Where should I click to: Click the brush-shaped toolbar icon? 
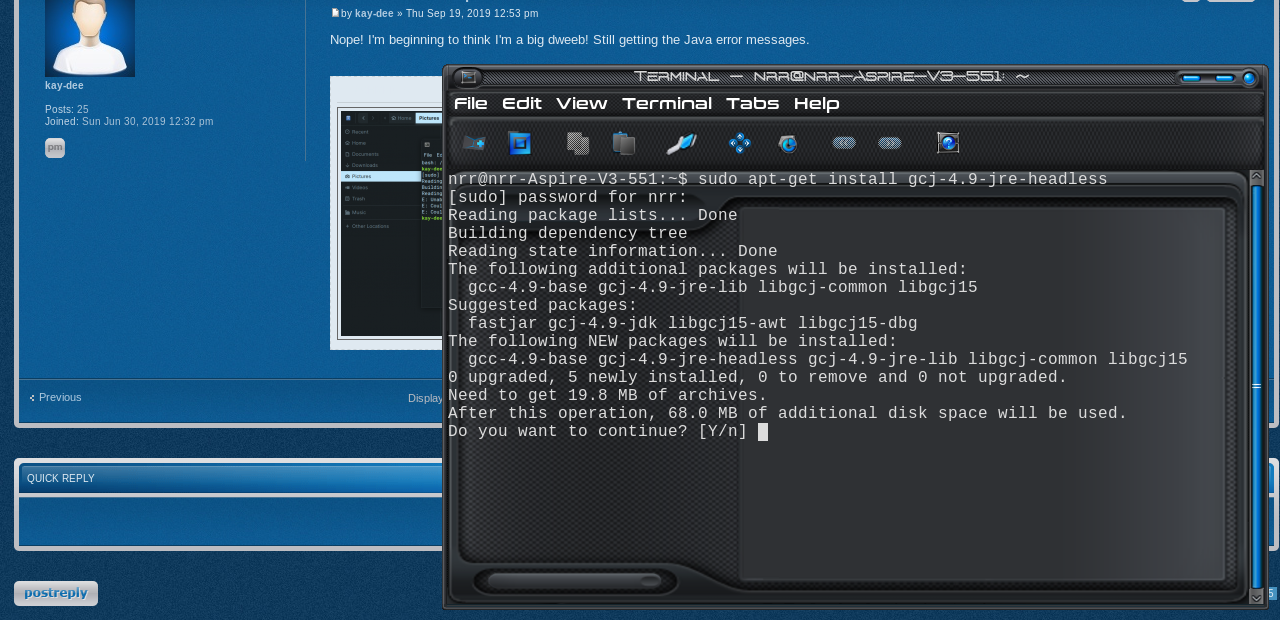(681, 143)
